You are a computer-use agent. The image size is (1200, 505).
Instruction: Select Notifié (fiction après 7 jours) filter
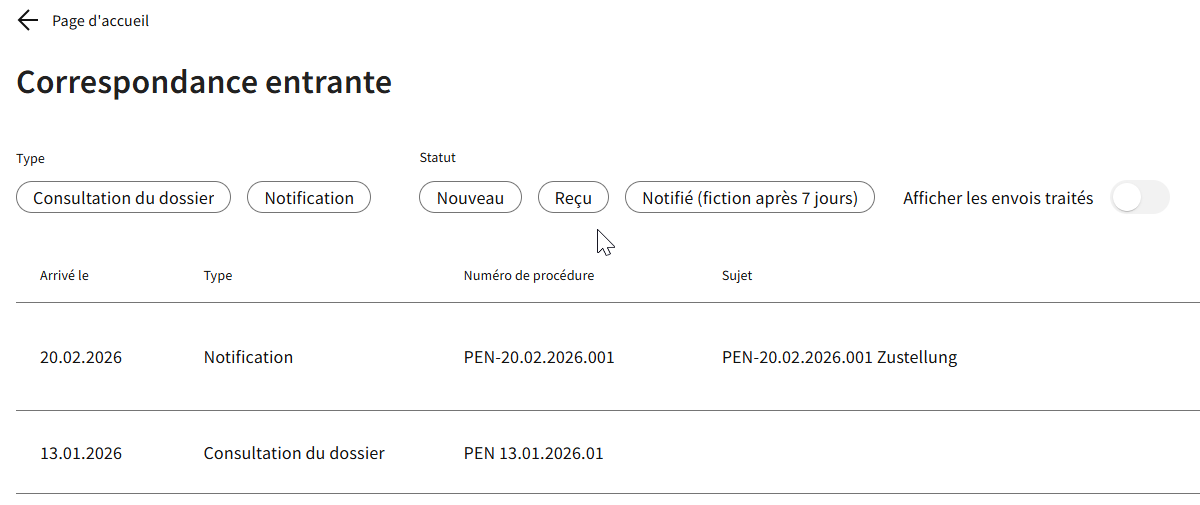tap(749, 198)
